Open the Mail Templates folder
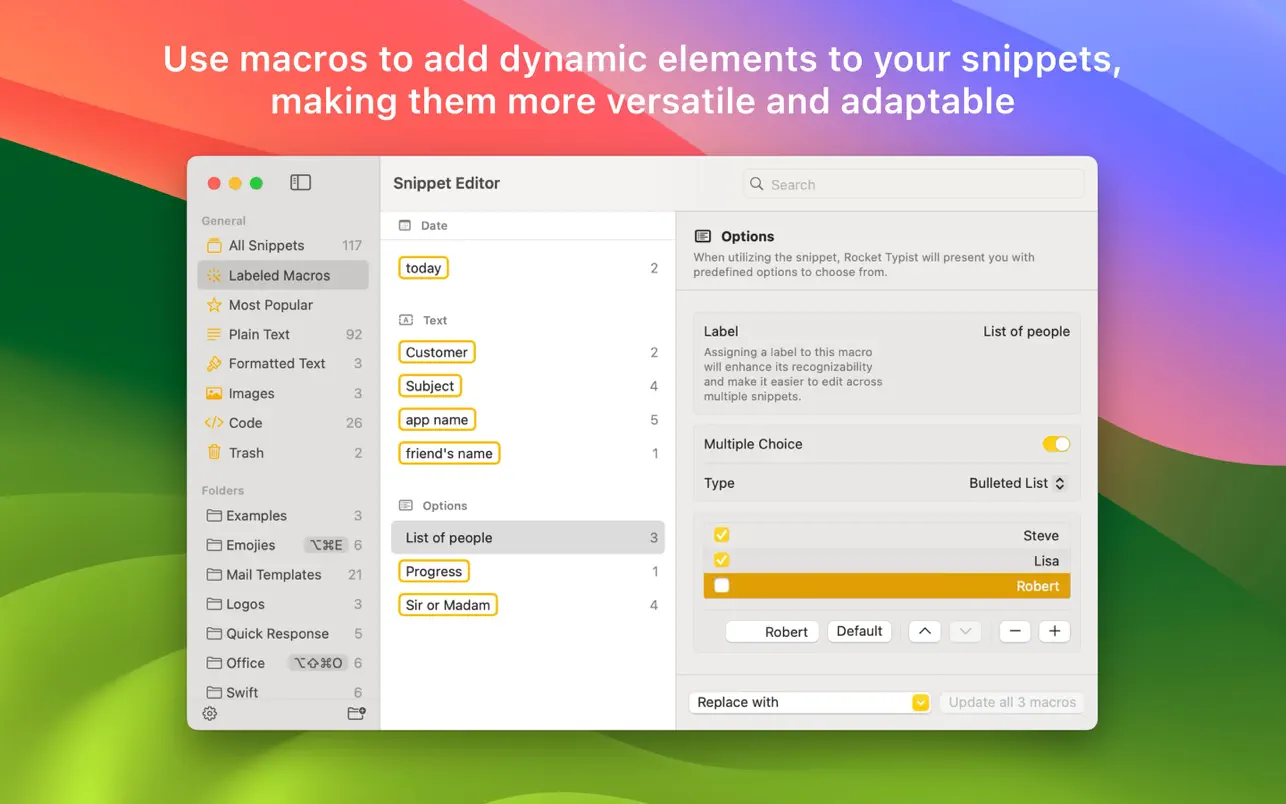Image resolution: width=1286 pixels, height=804 pixels. click(x=273, y=574)
